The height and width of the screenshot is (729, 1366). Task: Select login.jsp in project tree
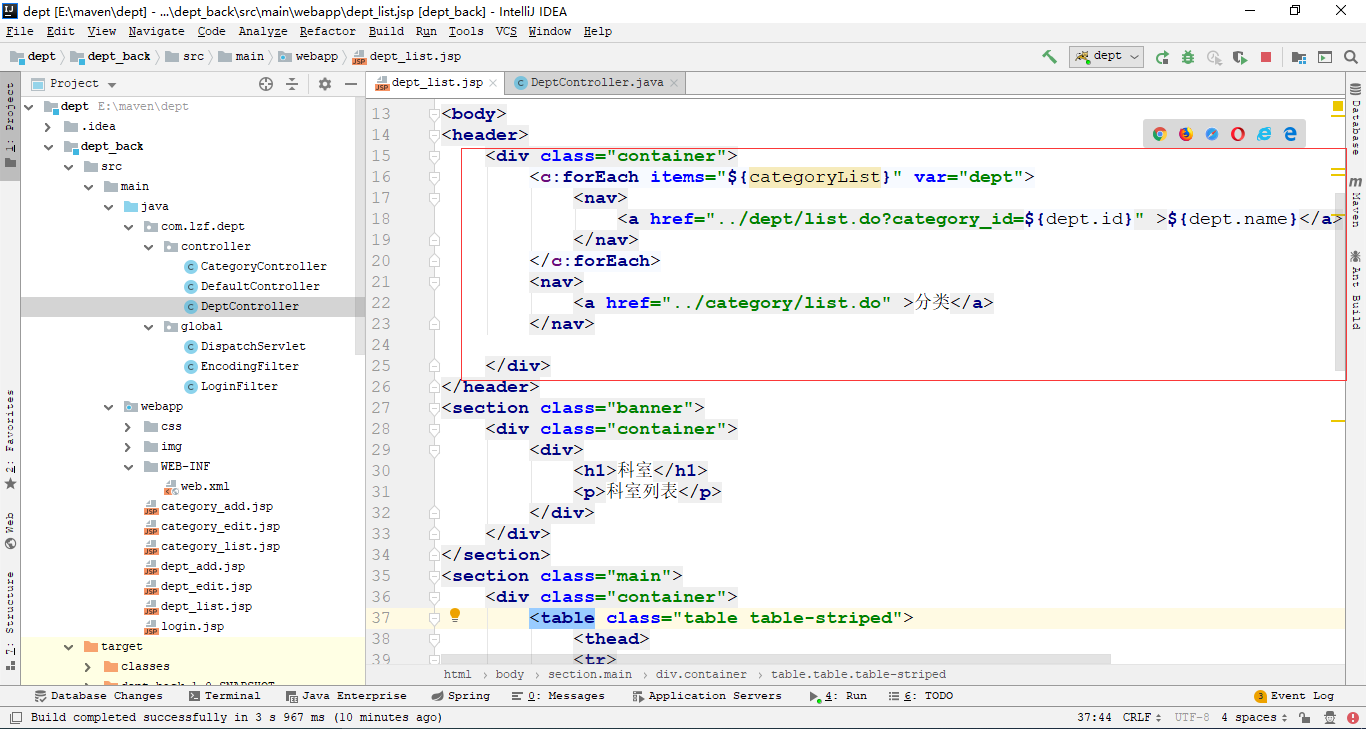[192, 626]
